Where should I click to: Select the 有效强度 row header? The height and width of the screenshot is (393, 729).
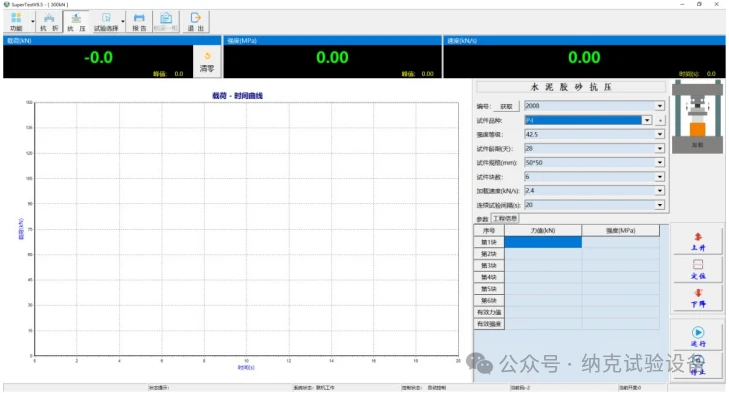point(489,324)
